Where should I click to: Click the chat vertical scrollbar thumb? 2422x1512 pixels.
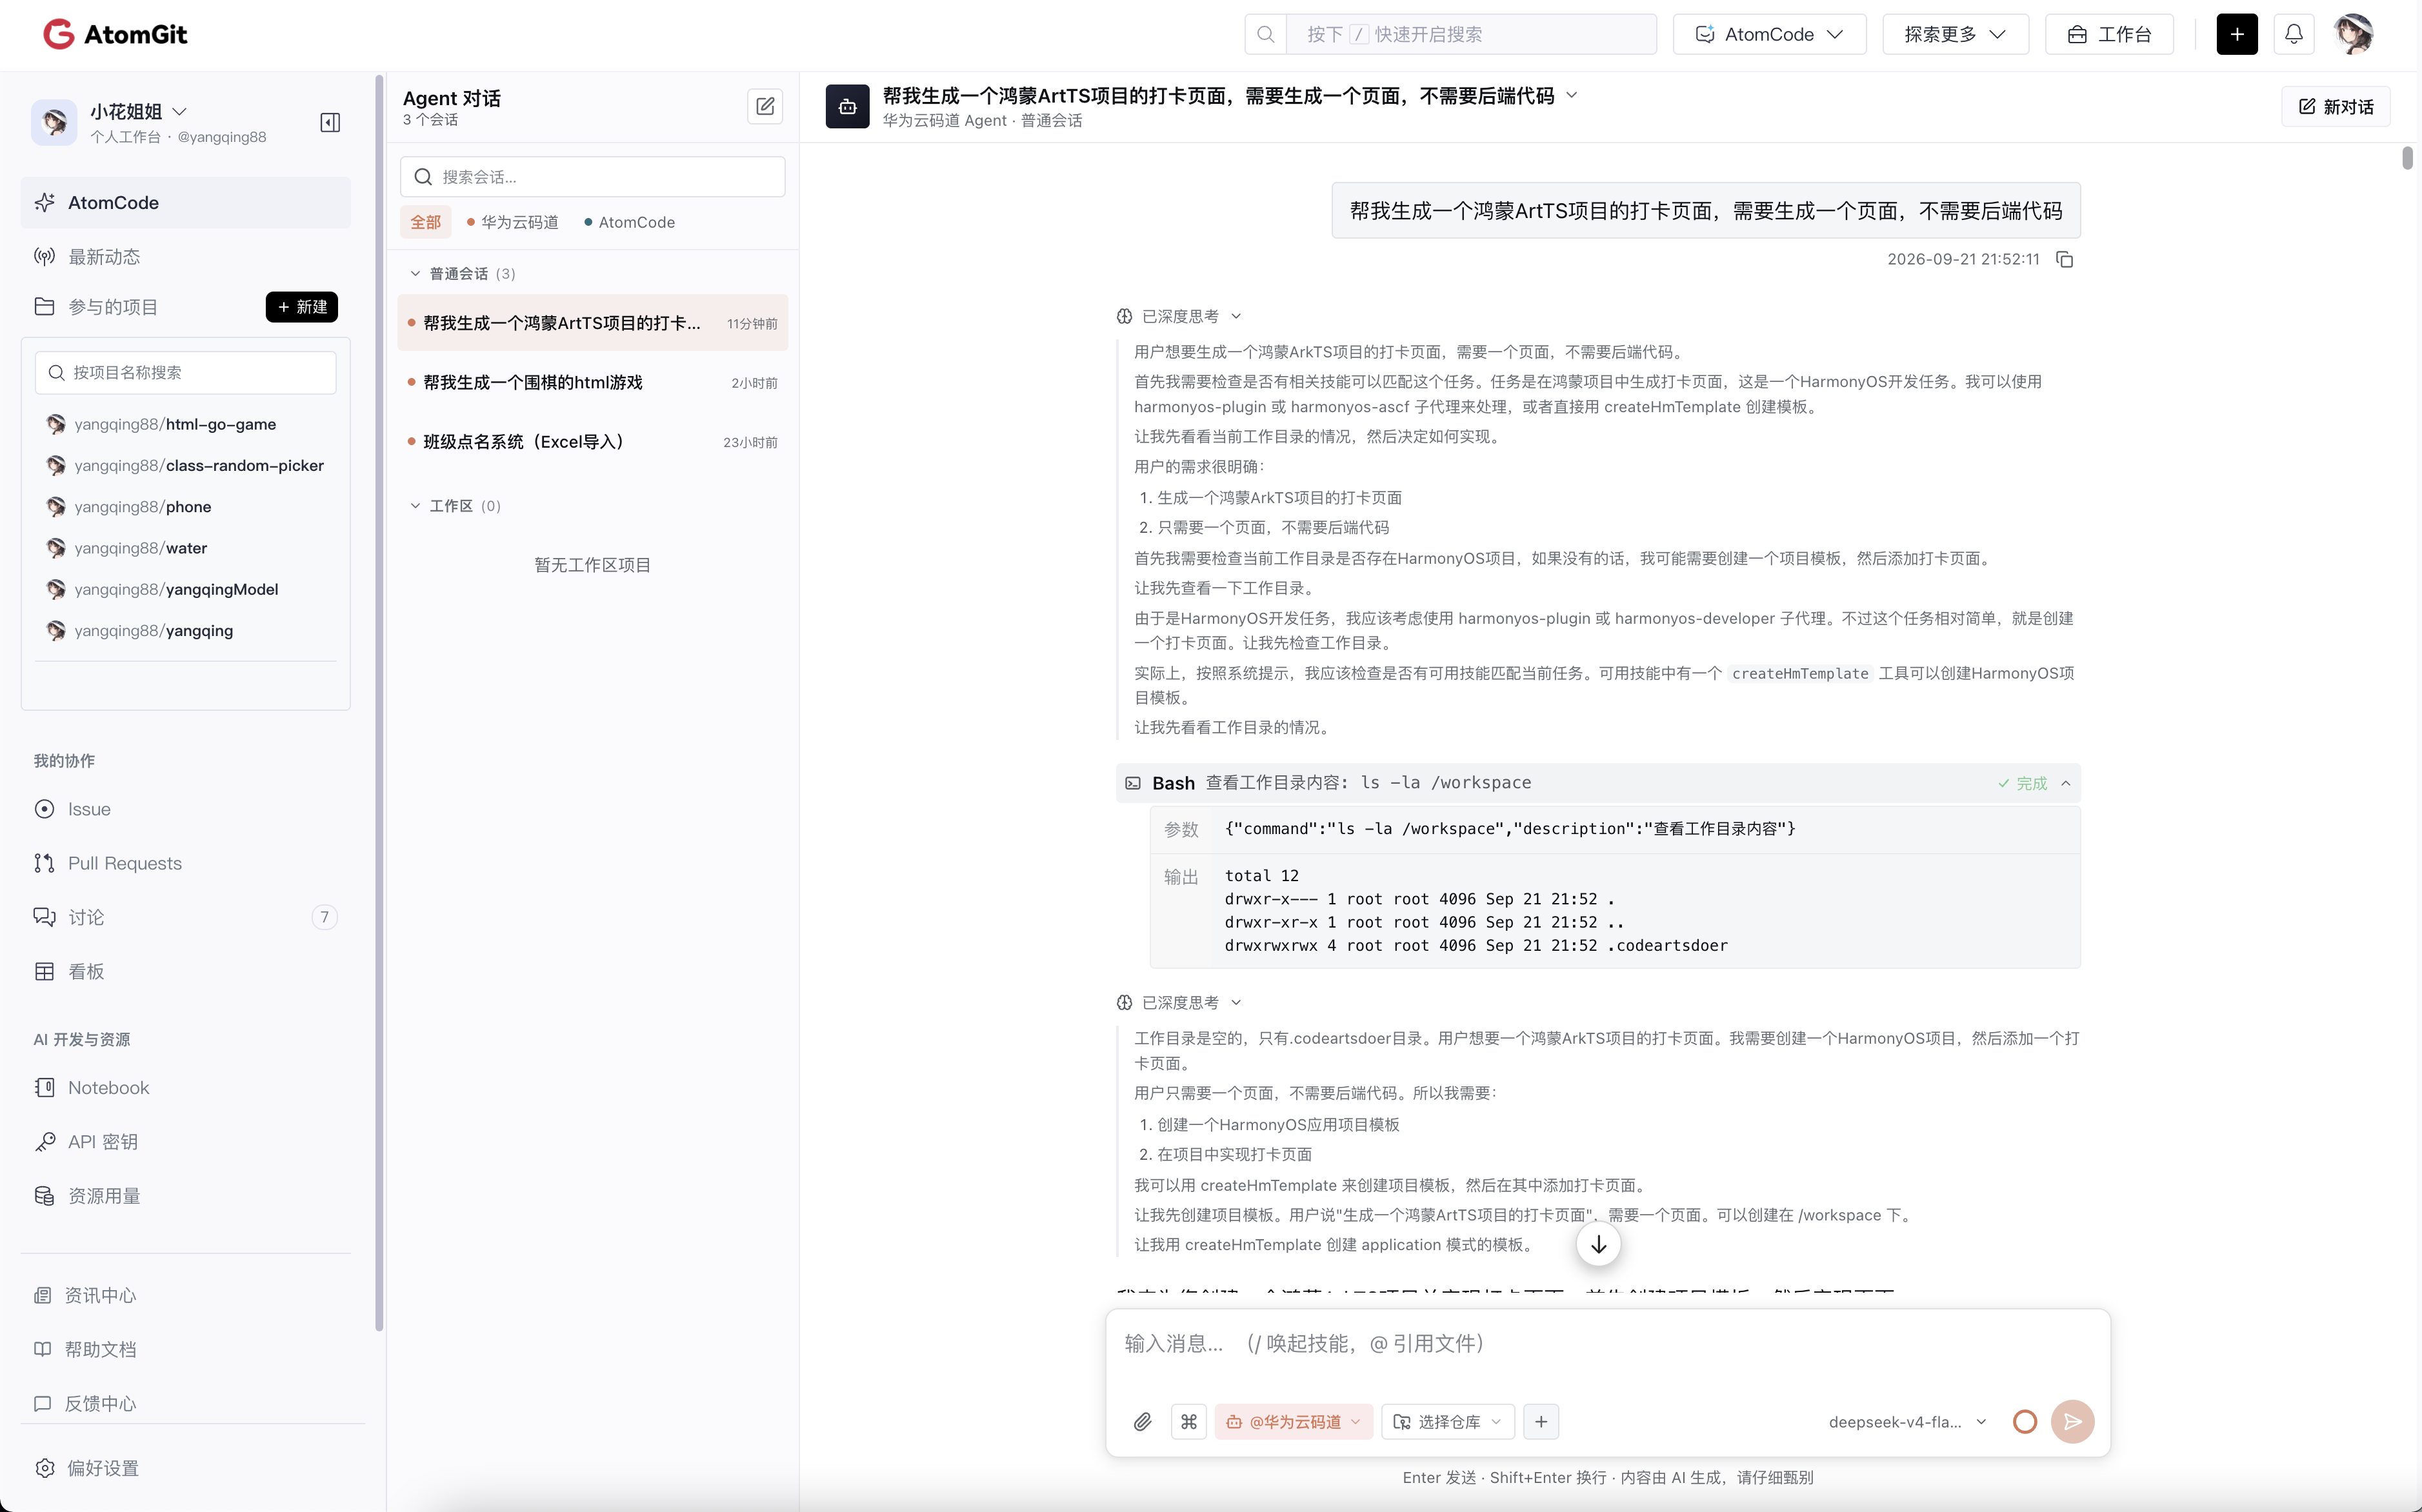(x=2407, y=158)
